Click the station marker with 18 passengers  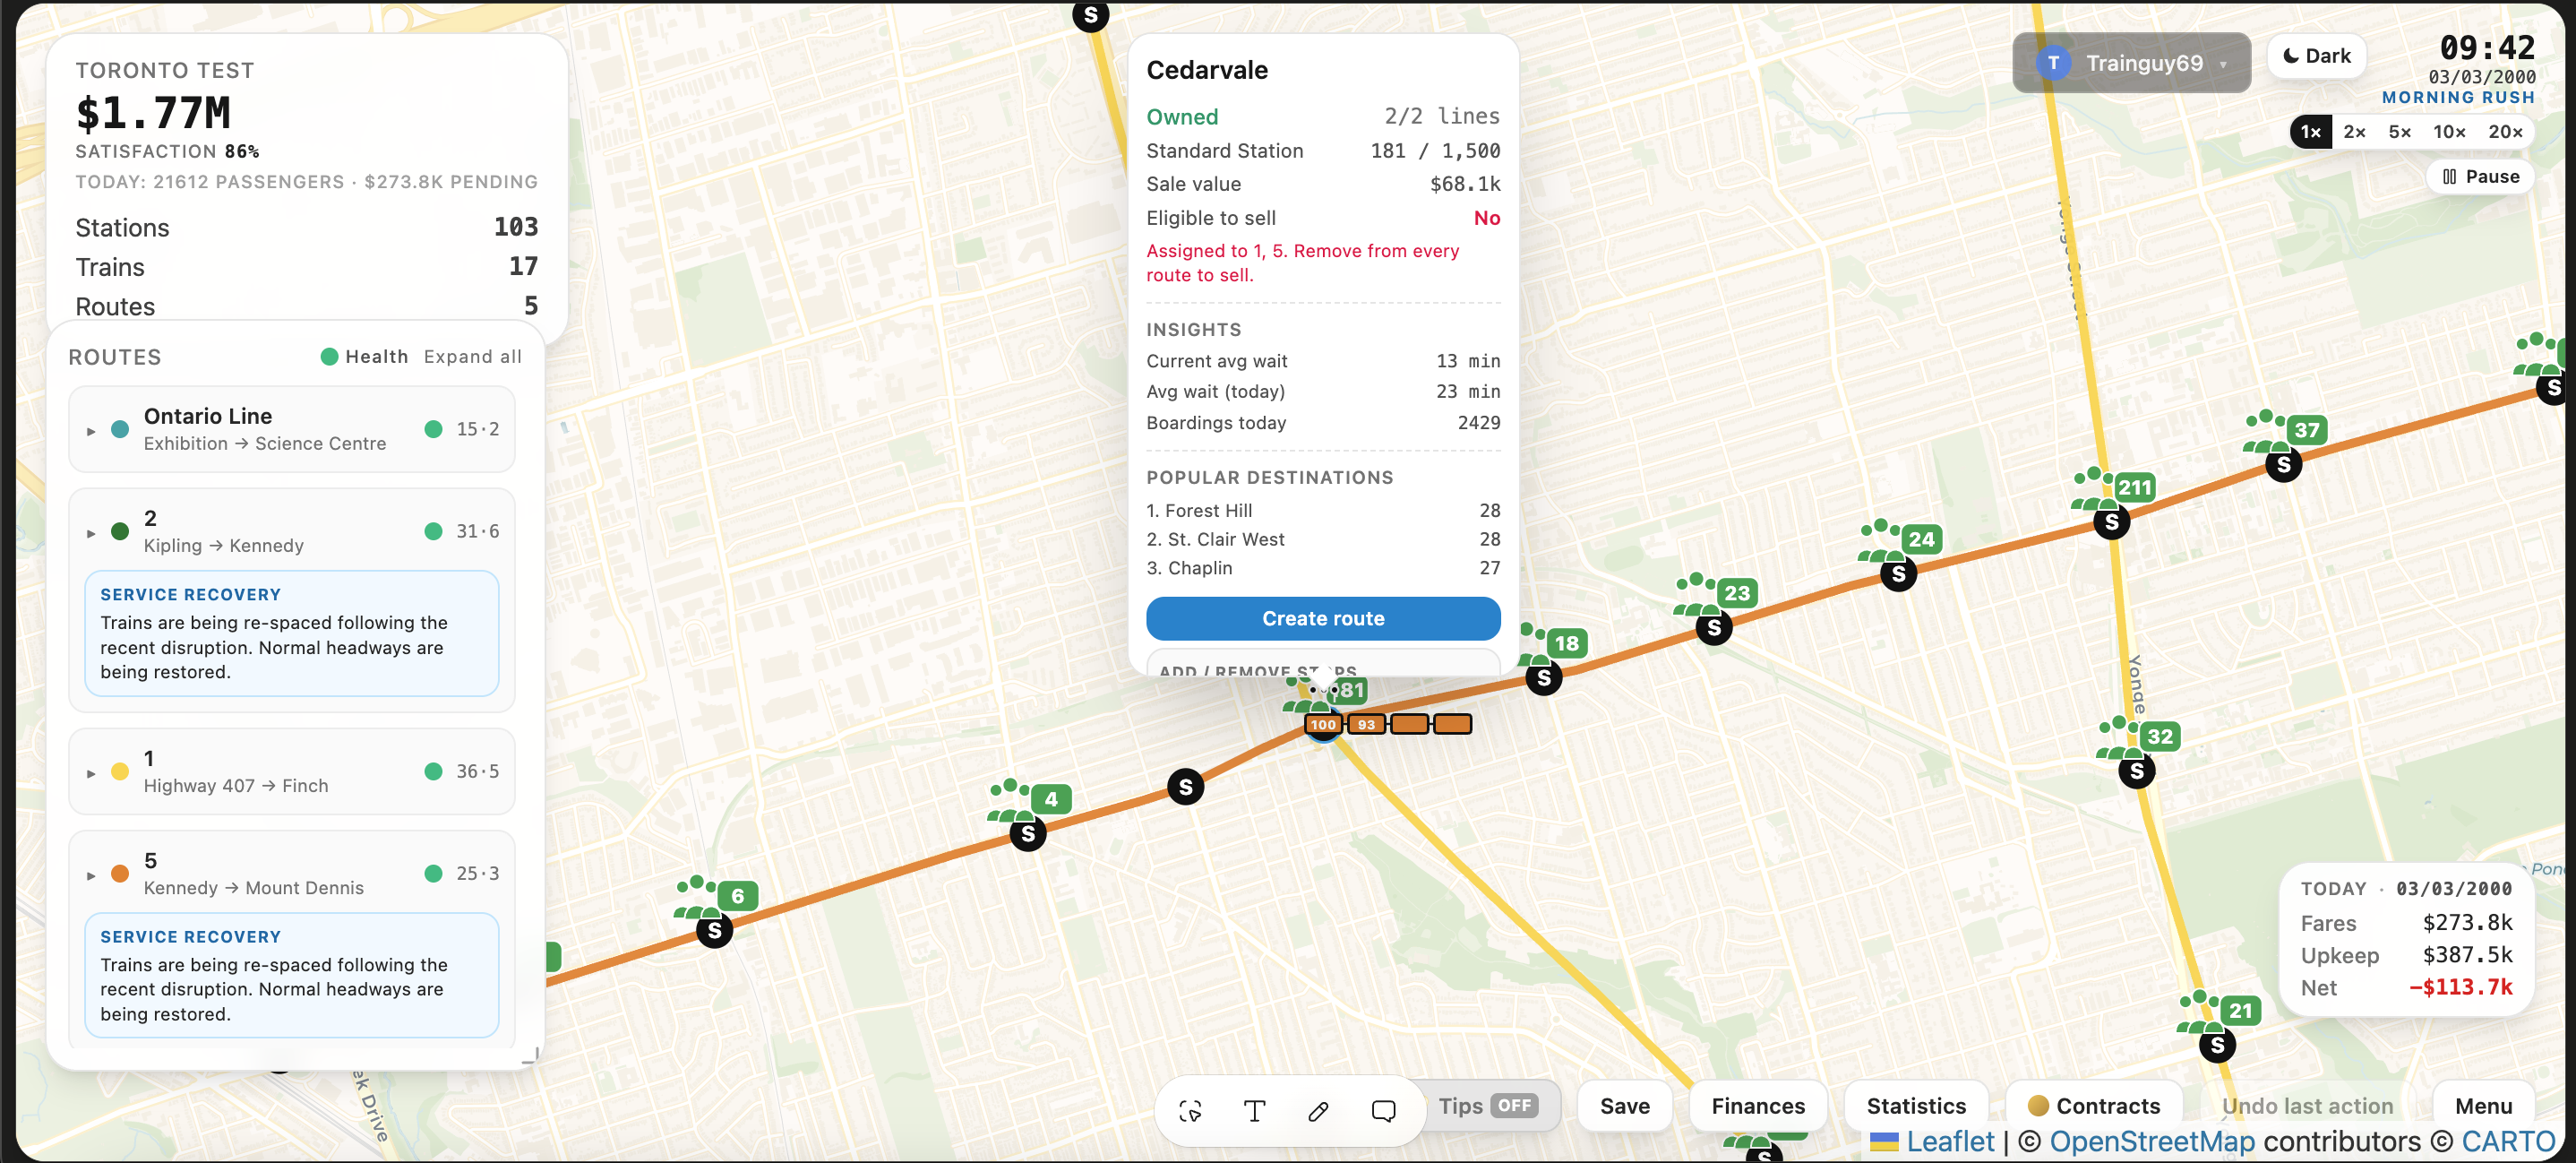pos(1543,678)
